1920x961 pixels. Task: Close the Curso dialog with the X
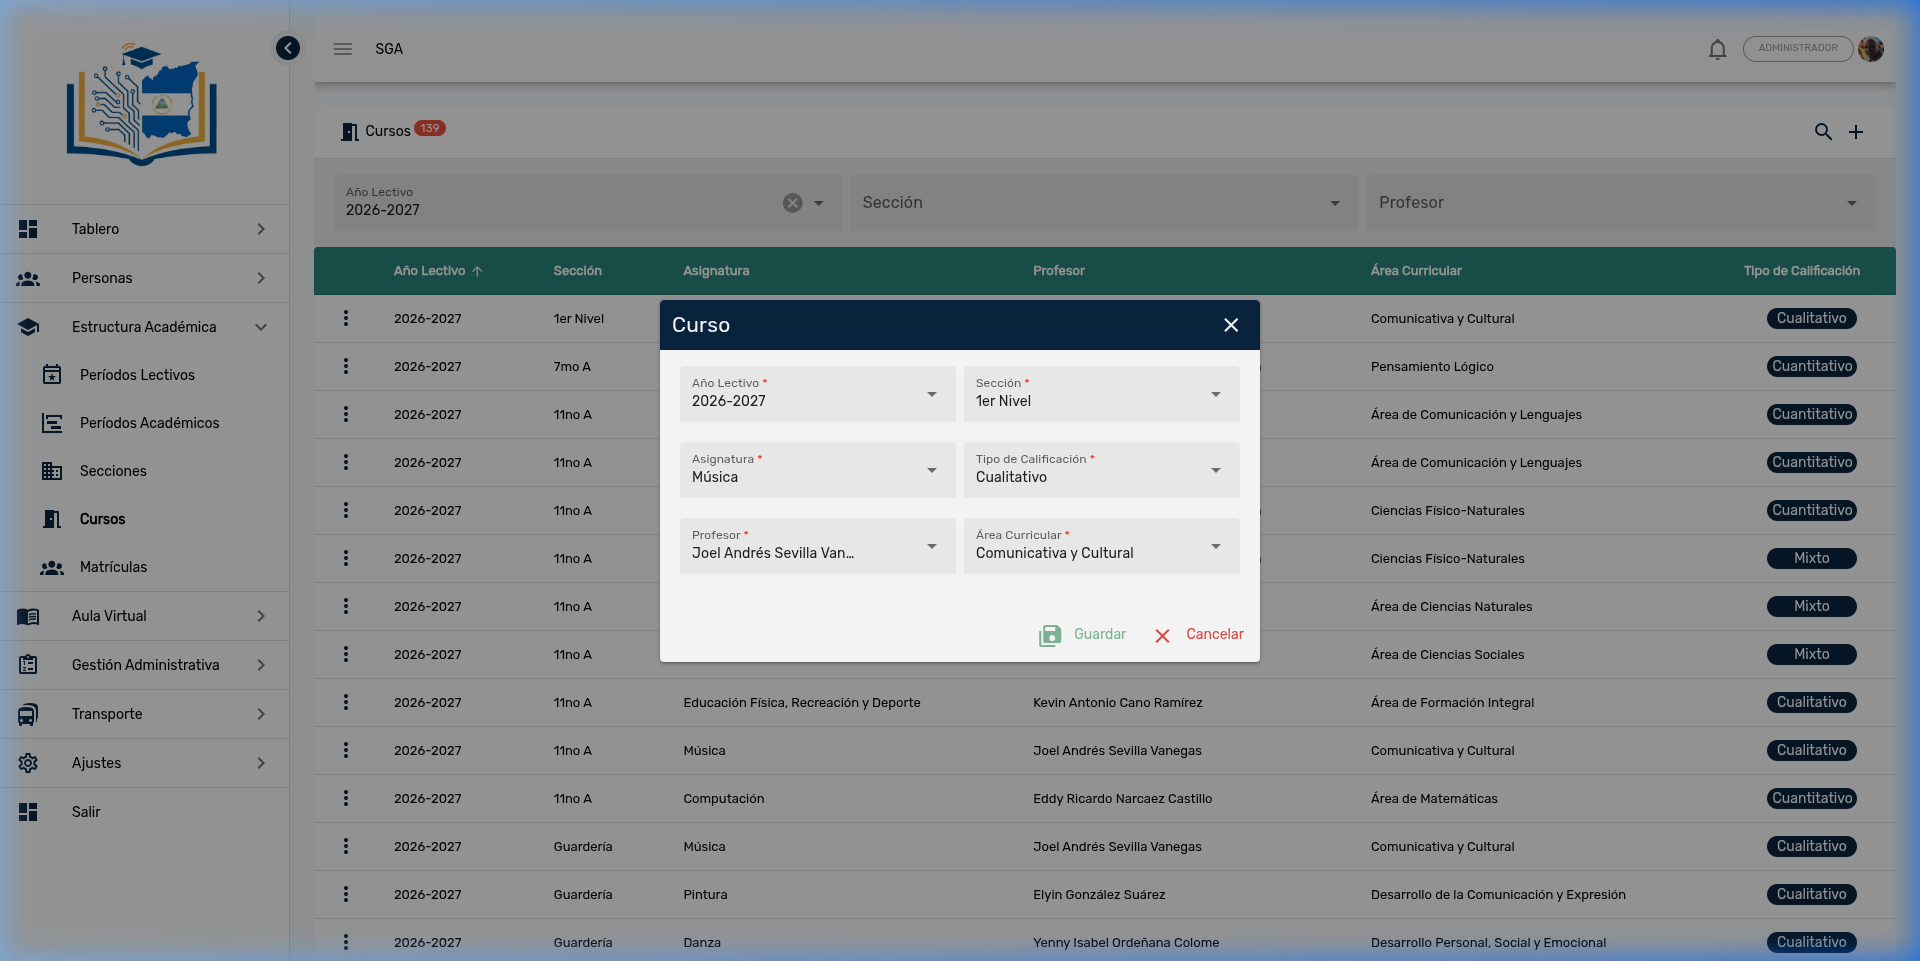pyautogui.click(x=1231, y=325)
